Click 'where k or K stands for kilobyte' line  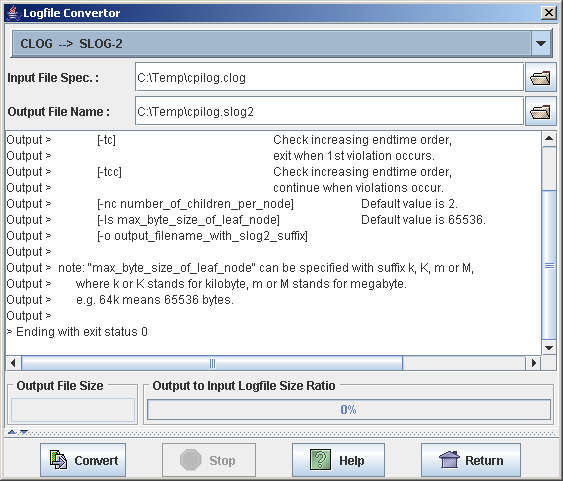pos(241,284)
